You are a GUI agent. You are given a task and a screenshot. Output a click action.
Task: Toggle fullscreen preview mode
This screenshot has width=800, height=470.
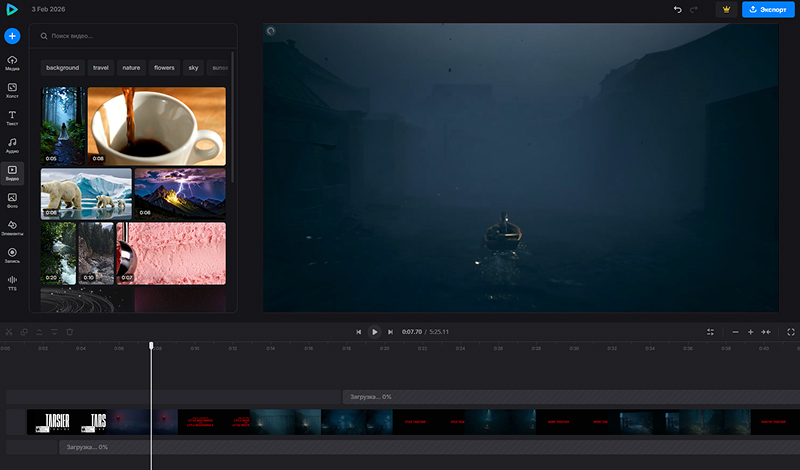(x=792, y=331)
